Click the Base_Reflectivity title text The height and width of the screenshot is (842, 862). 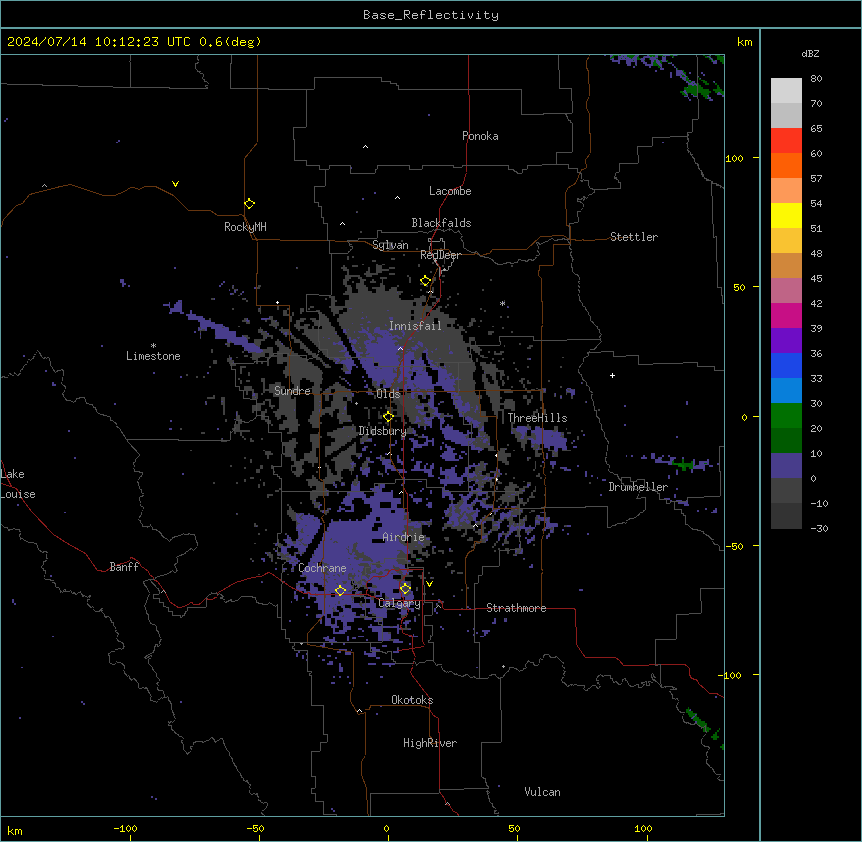[x=431, y=15]
